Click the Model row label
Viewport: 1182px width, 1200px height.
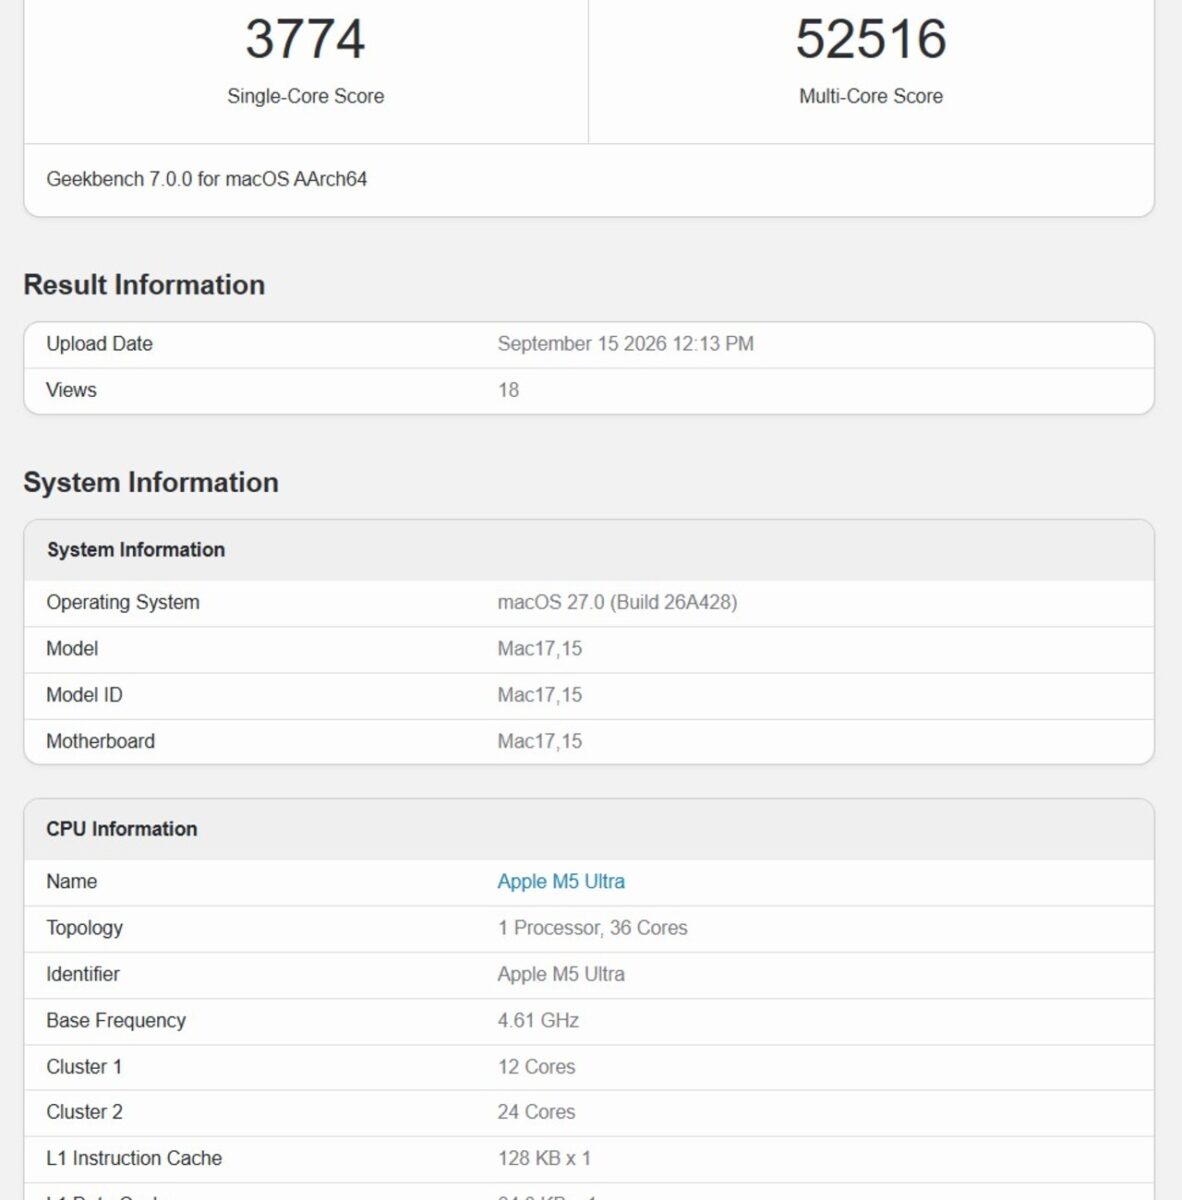point(72,649)
